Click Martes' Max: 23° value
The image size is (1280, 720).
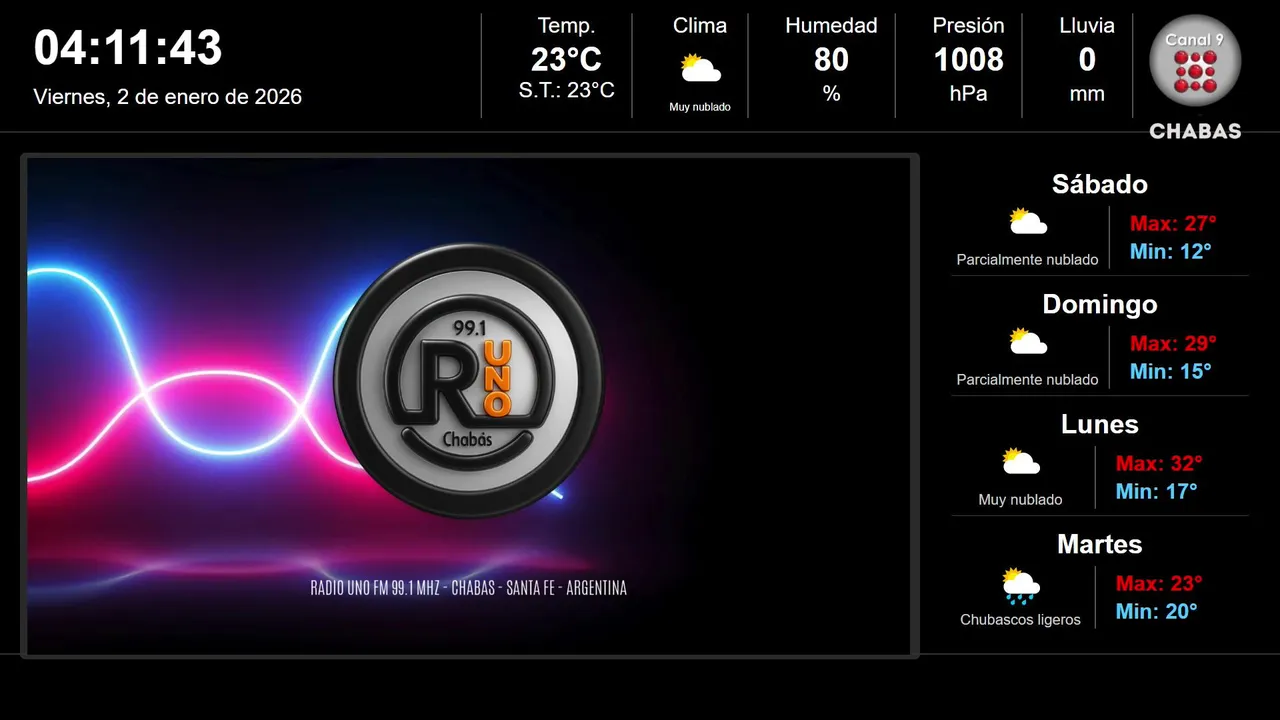(1159, 583)
